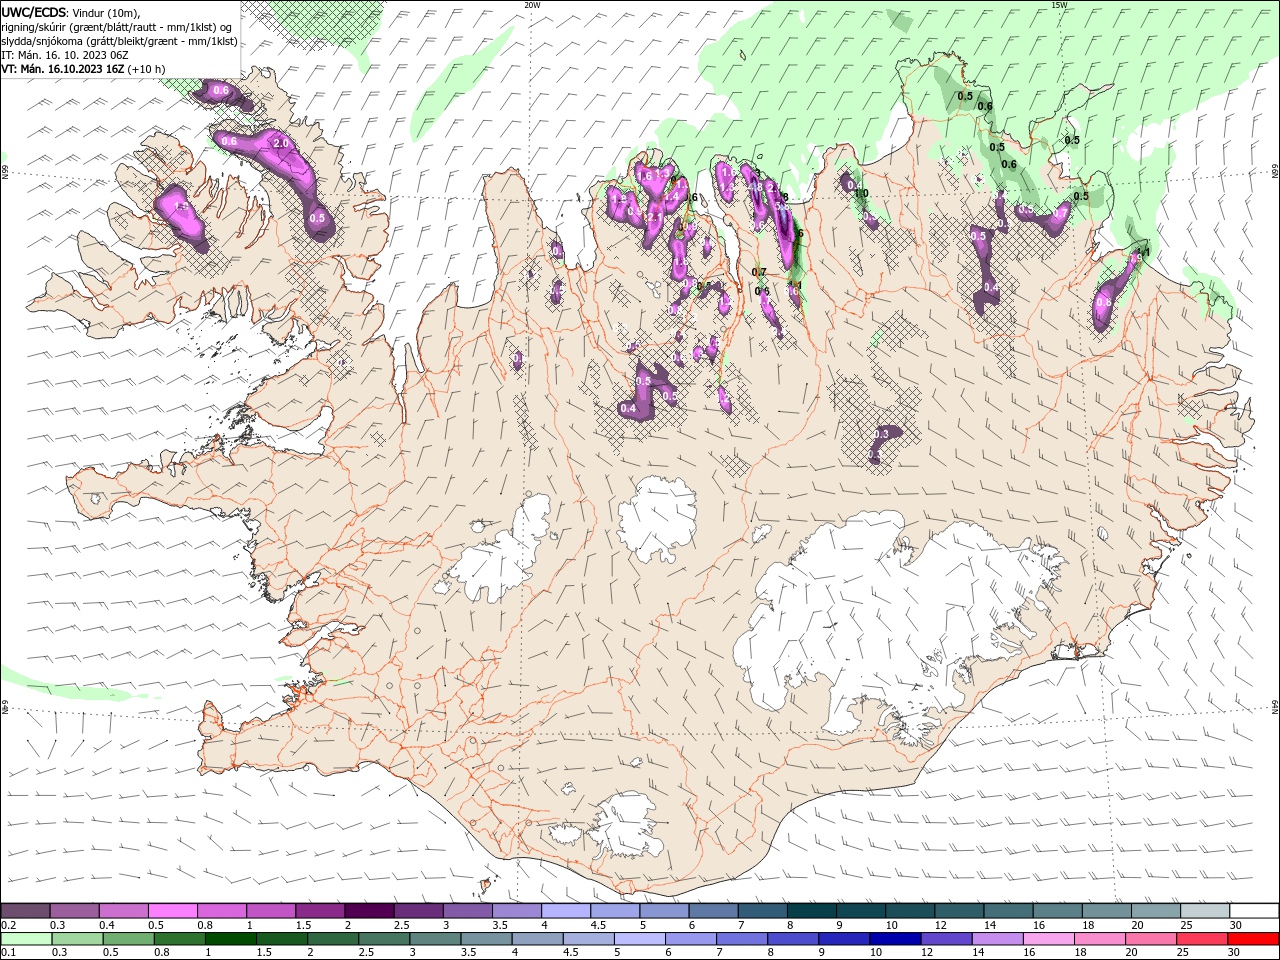The width and height of the screenshot is (1280, 960).
Task: Click the '2.0' snowfall value in the Westfjords
Action: (x=280, y=144)
